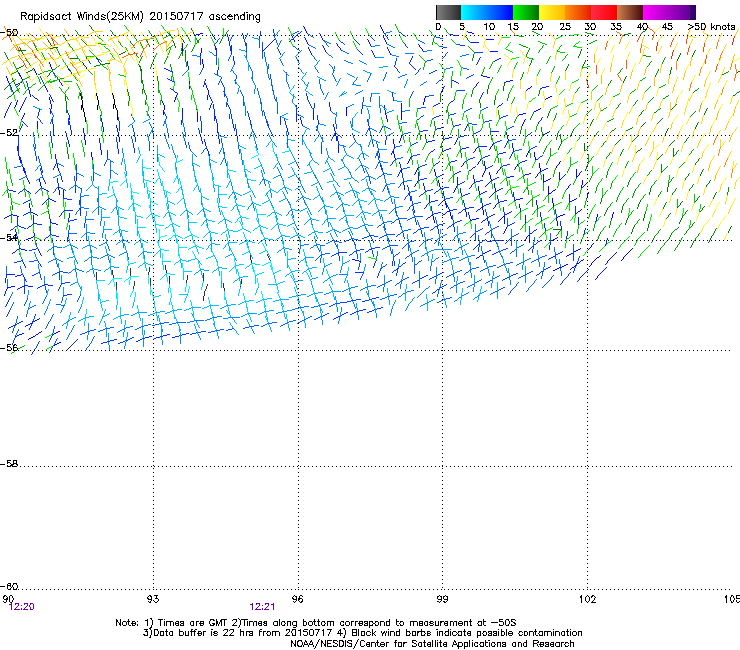Click the NOAA/NESDIS credit line
Viewport: 740px width, 650px height.
432,644
